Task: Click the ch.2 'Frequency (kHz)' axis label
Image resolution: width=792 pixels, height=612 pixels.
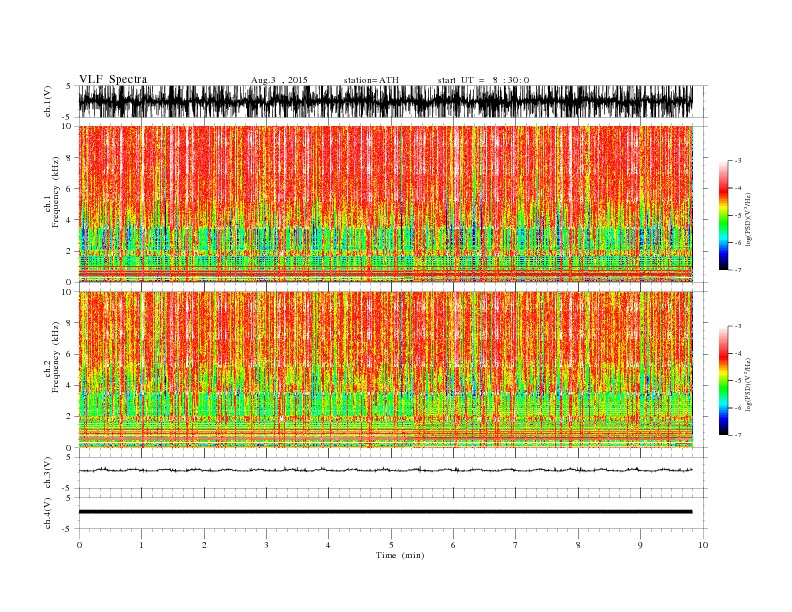Action: coord(56,357)
